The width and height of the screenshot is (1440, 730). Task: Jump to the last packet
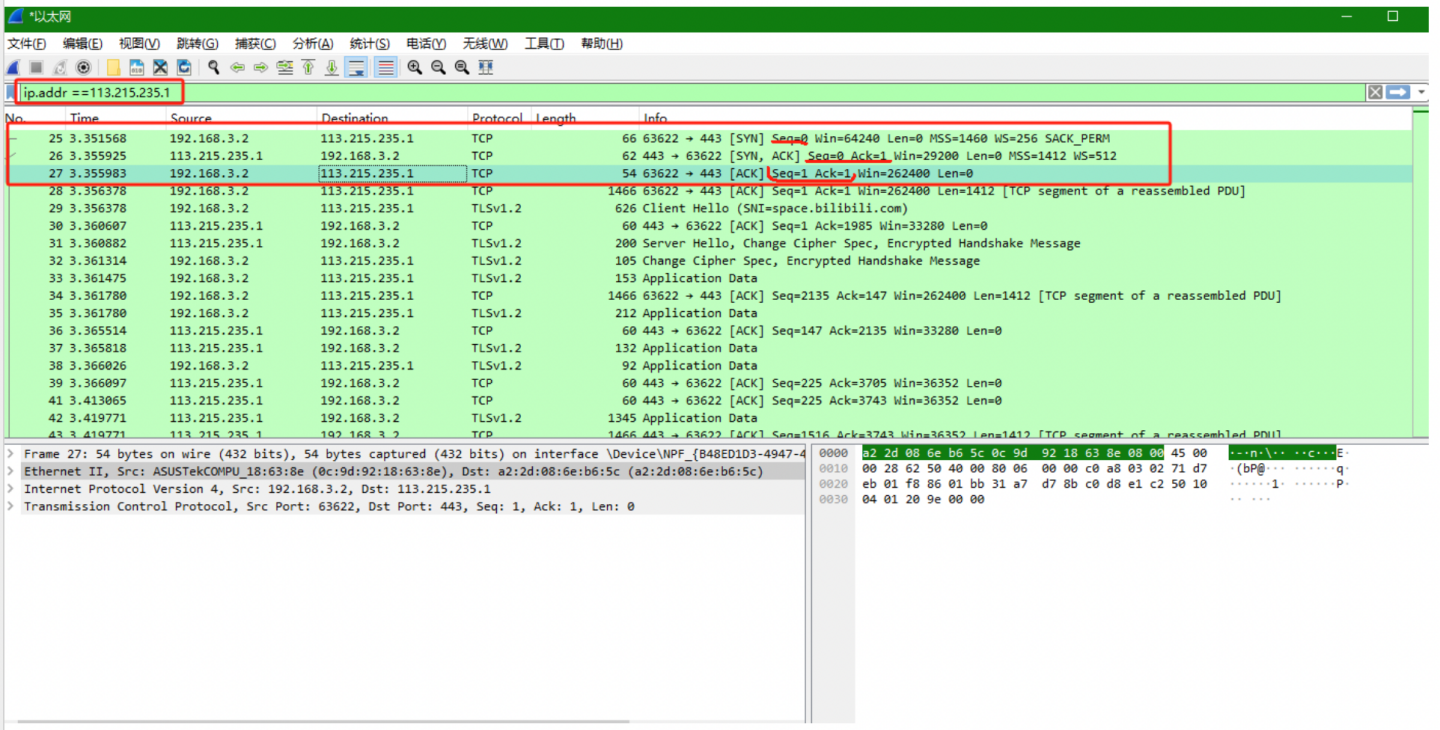click(332, 68)
